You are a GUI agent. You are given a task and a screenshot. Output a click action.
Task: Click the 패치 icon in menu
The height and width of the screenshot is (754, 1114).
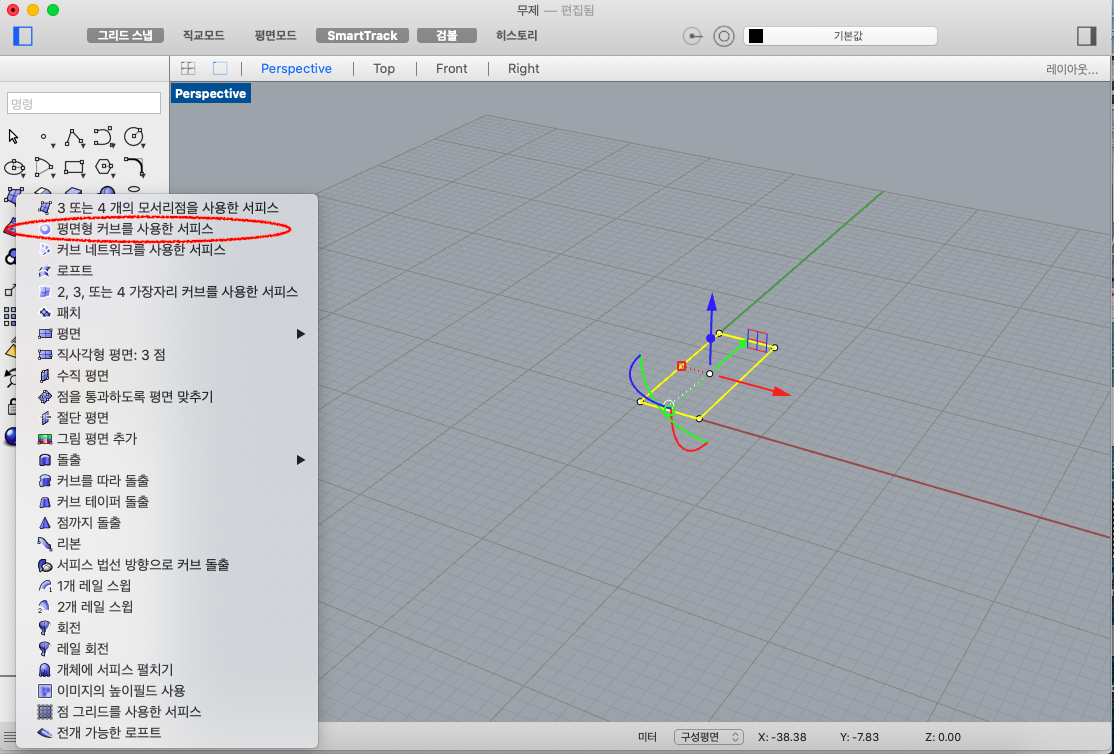click(x=45, y=313)
